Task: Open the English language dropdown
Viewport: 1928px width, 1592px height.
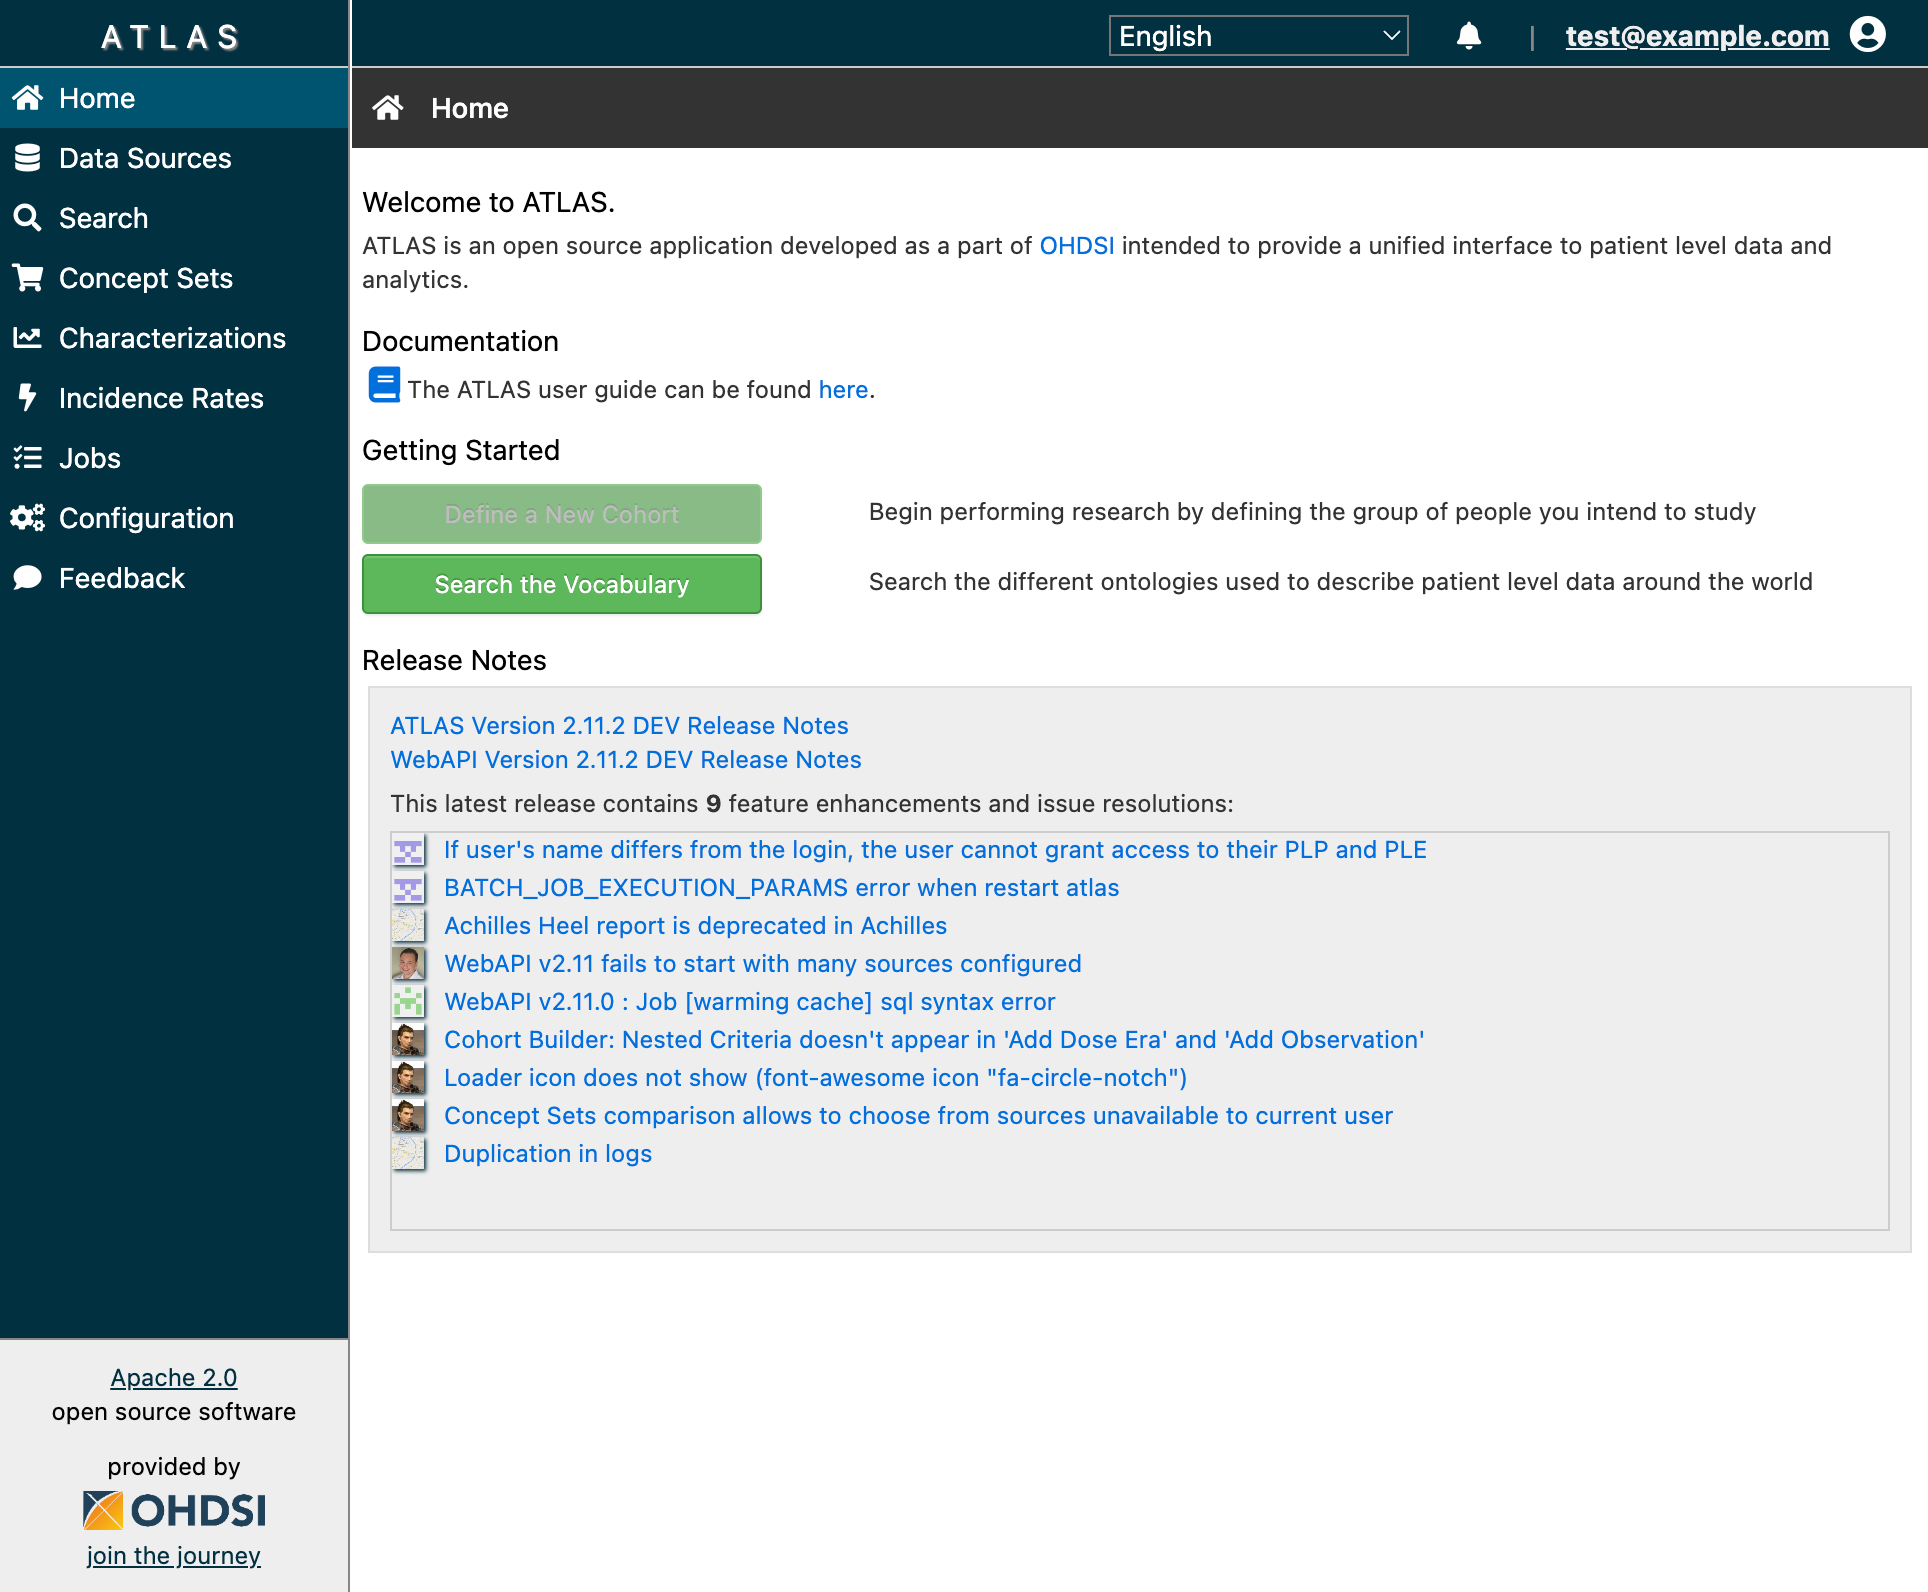Action: 1258,36
